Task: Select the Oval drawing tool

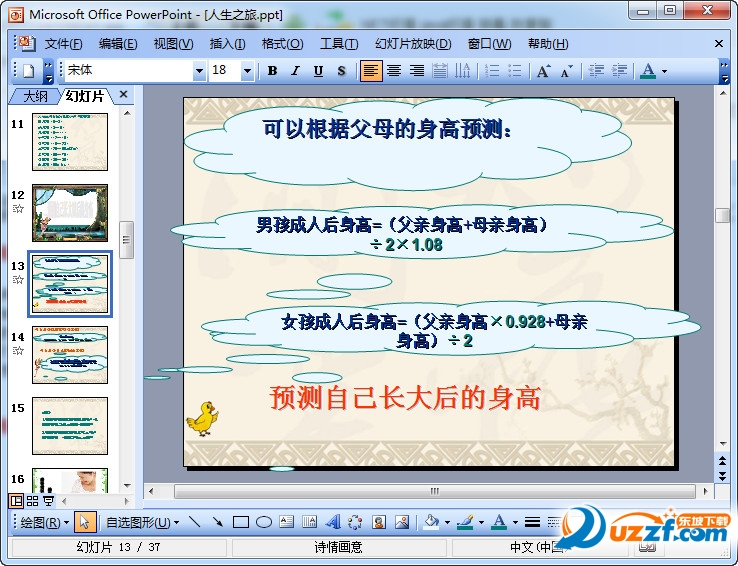Action: [264, 522]
